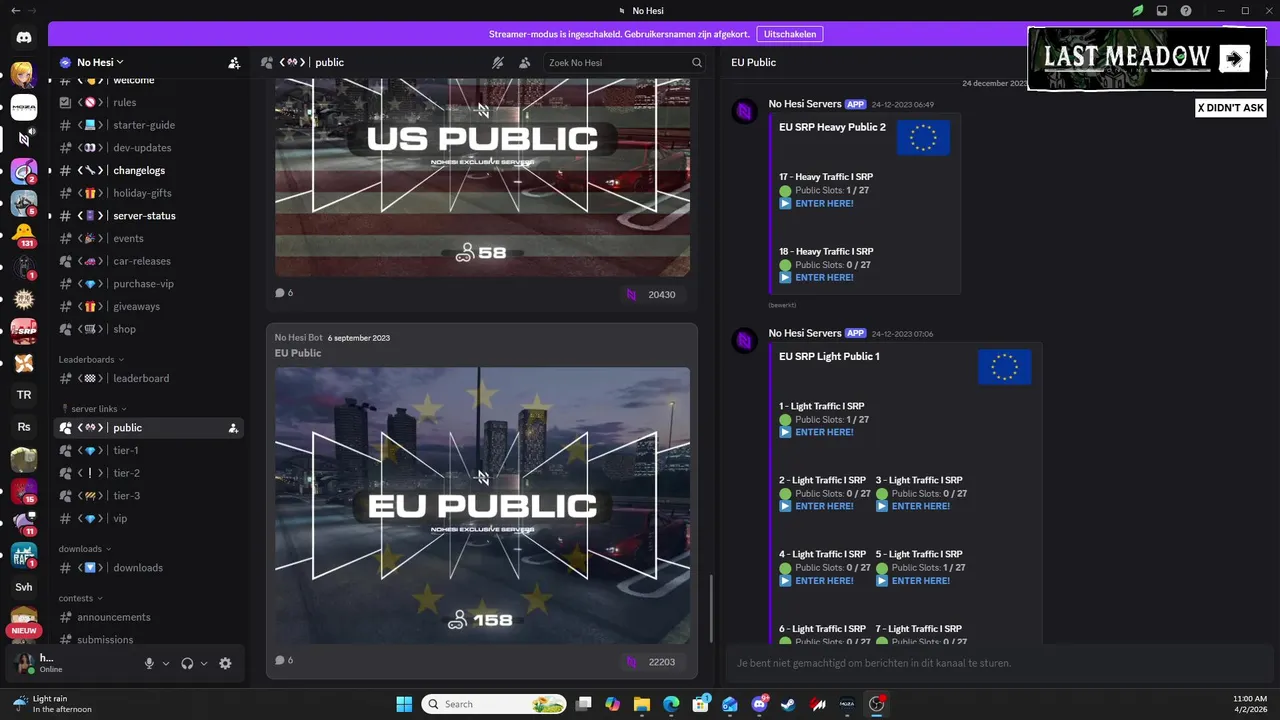The image size is (1280, 720).
Task: Open EU flag thumbnail in Heavy Public 2 embed
Action: coord(923,138)
